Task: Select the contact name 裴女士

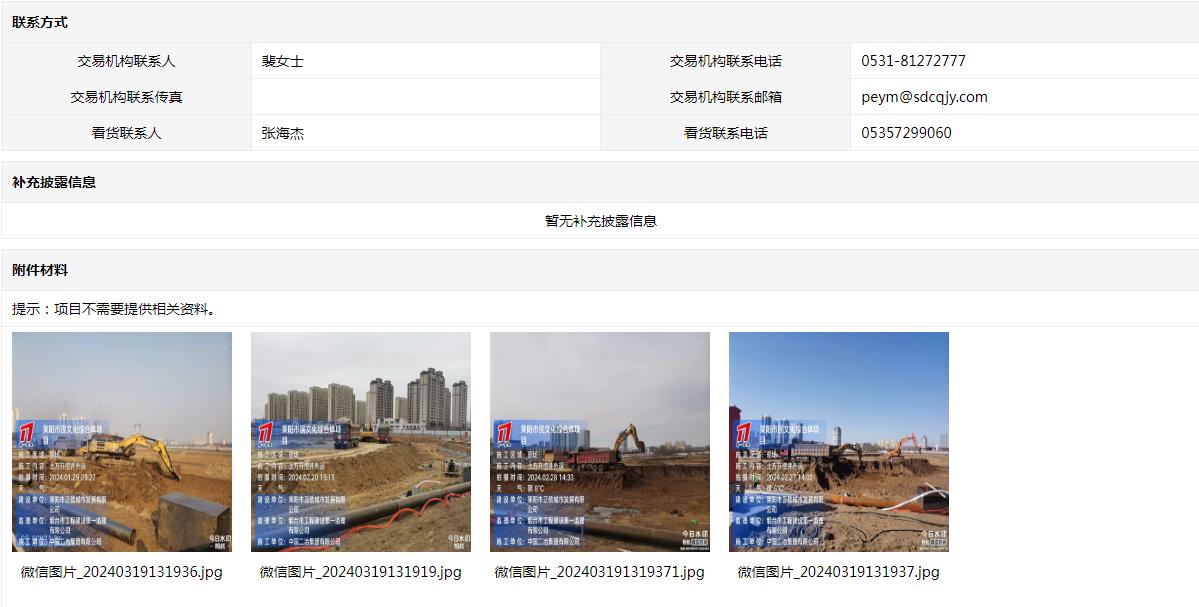Action: [282, 61]
